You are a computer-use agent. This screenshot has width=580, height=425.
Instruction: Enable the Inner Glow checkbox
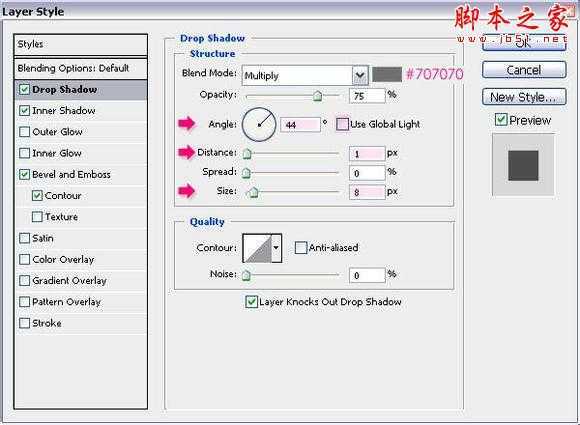click(24, 153)
